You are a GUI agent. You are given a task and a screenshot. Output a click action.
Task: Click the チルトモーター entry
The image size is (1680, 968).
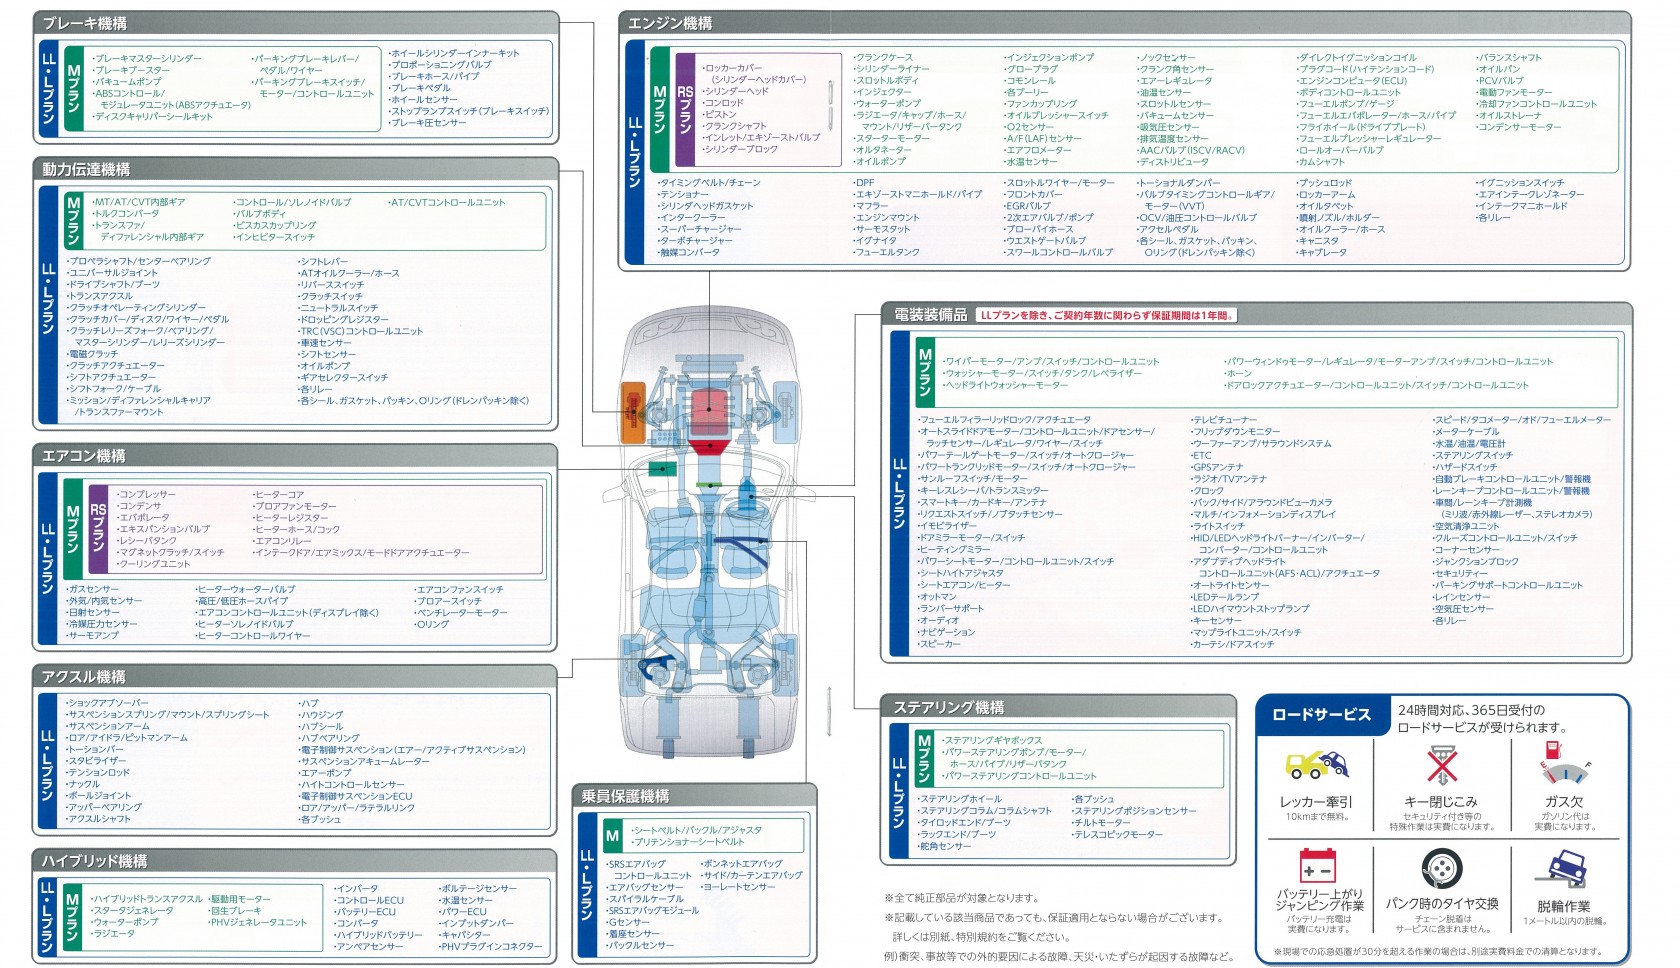coord(1101,823)
